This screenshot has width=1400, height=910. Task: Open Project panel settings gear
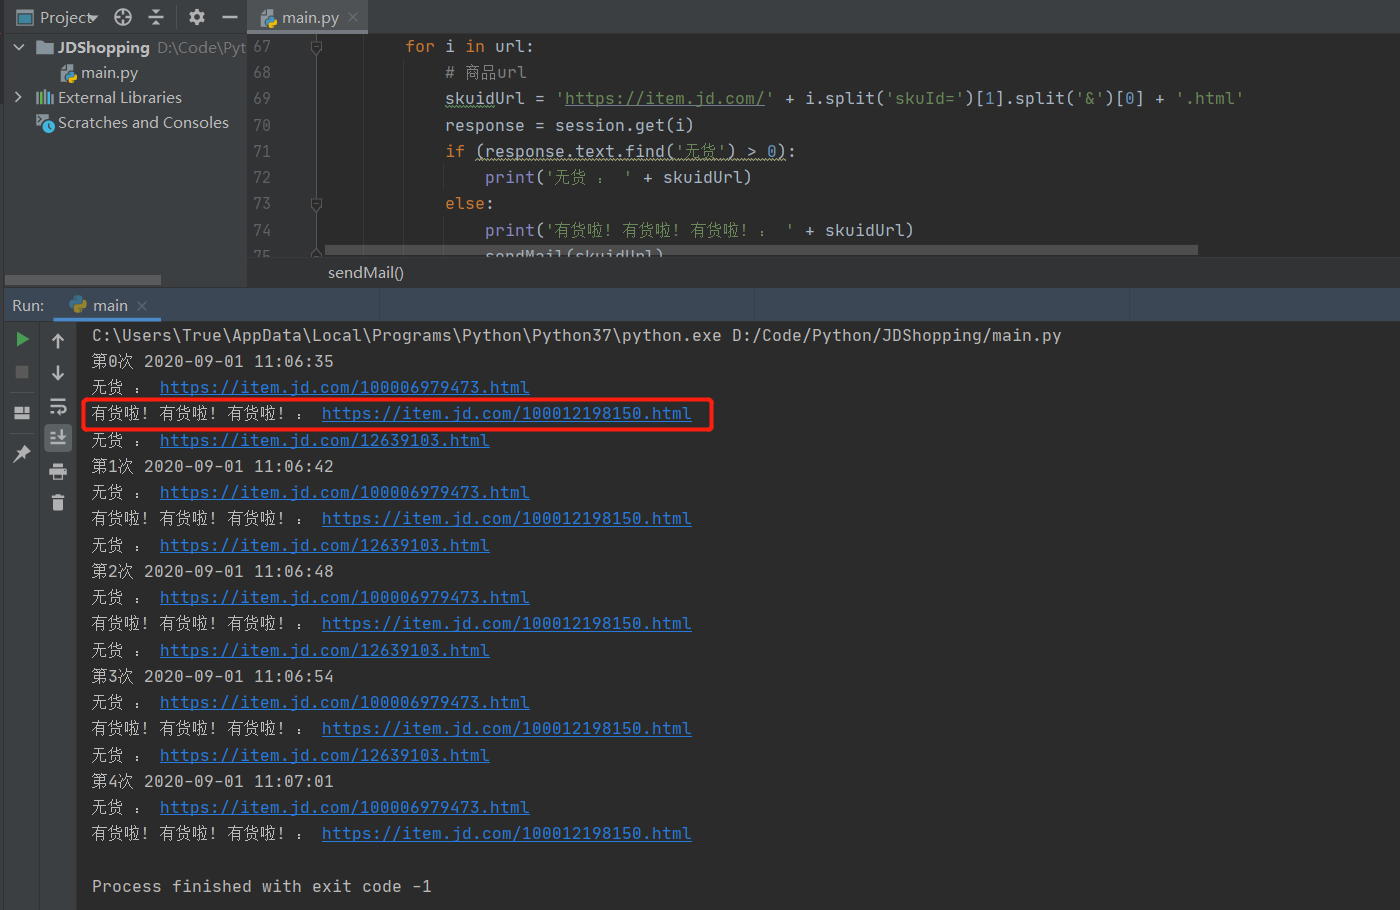[x=197, y=17]
